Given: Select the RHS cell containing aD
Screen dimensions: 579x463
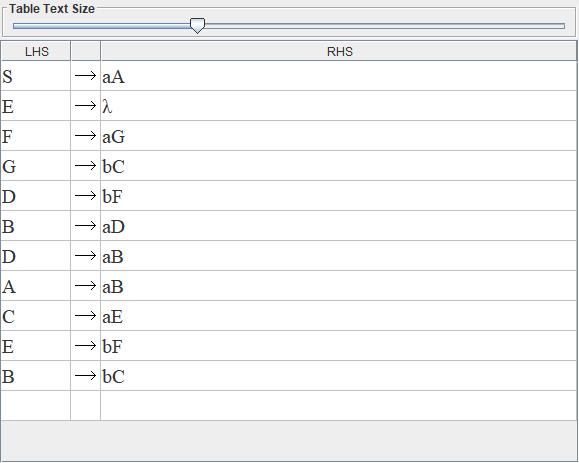Looking at the screenshot, I should 339,226.
